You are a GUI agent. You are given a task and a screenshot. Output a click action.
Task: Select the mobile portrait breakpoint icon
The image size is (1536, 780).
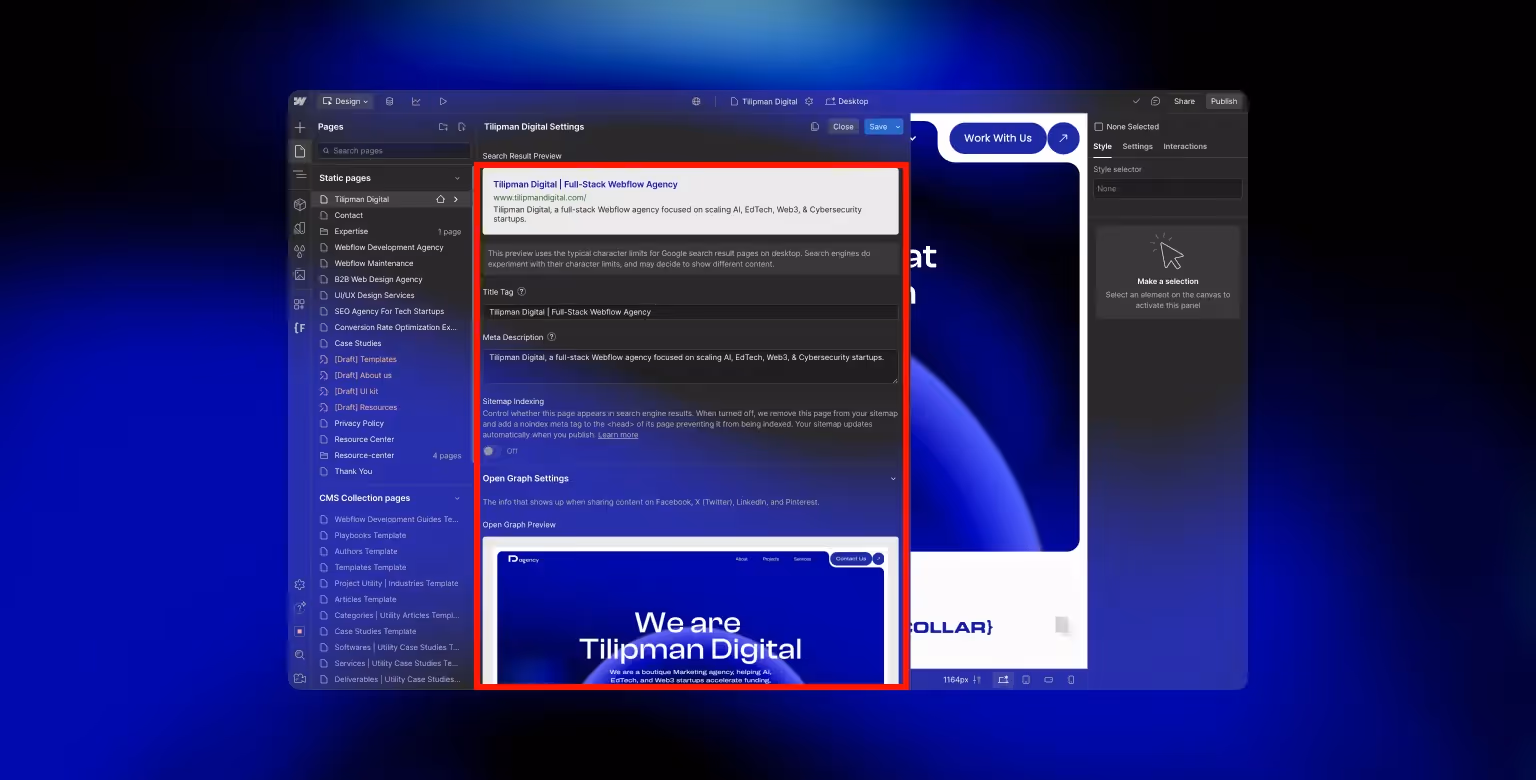tap(1071, 680)
